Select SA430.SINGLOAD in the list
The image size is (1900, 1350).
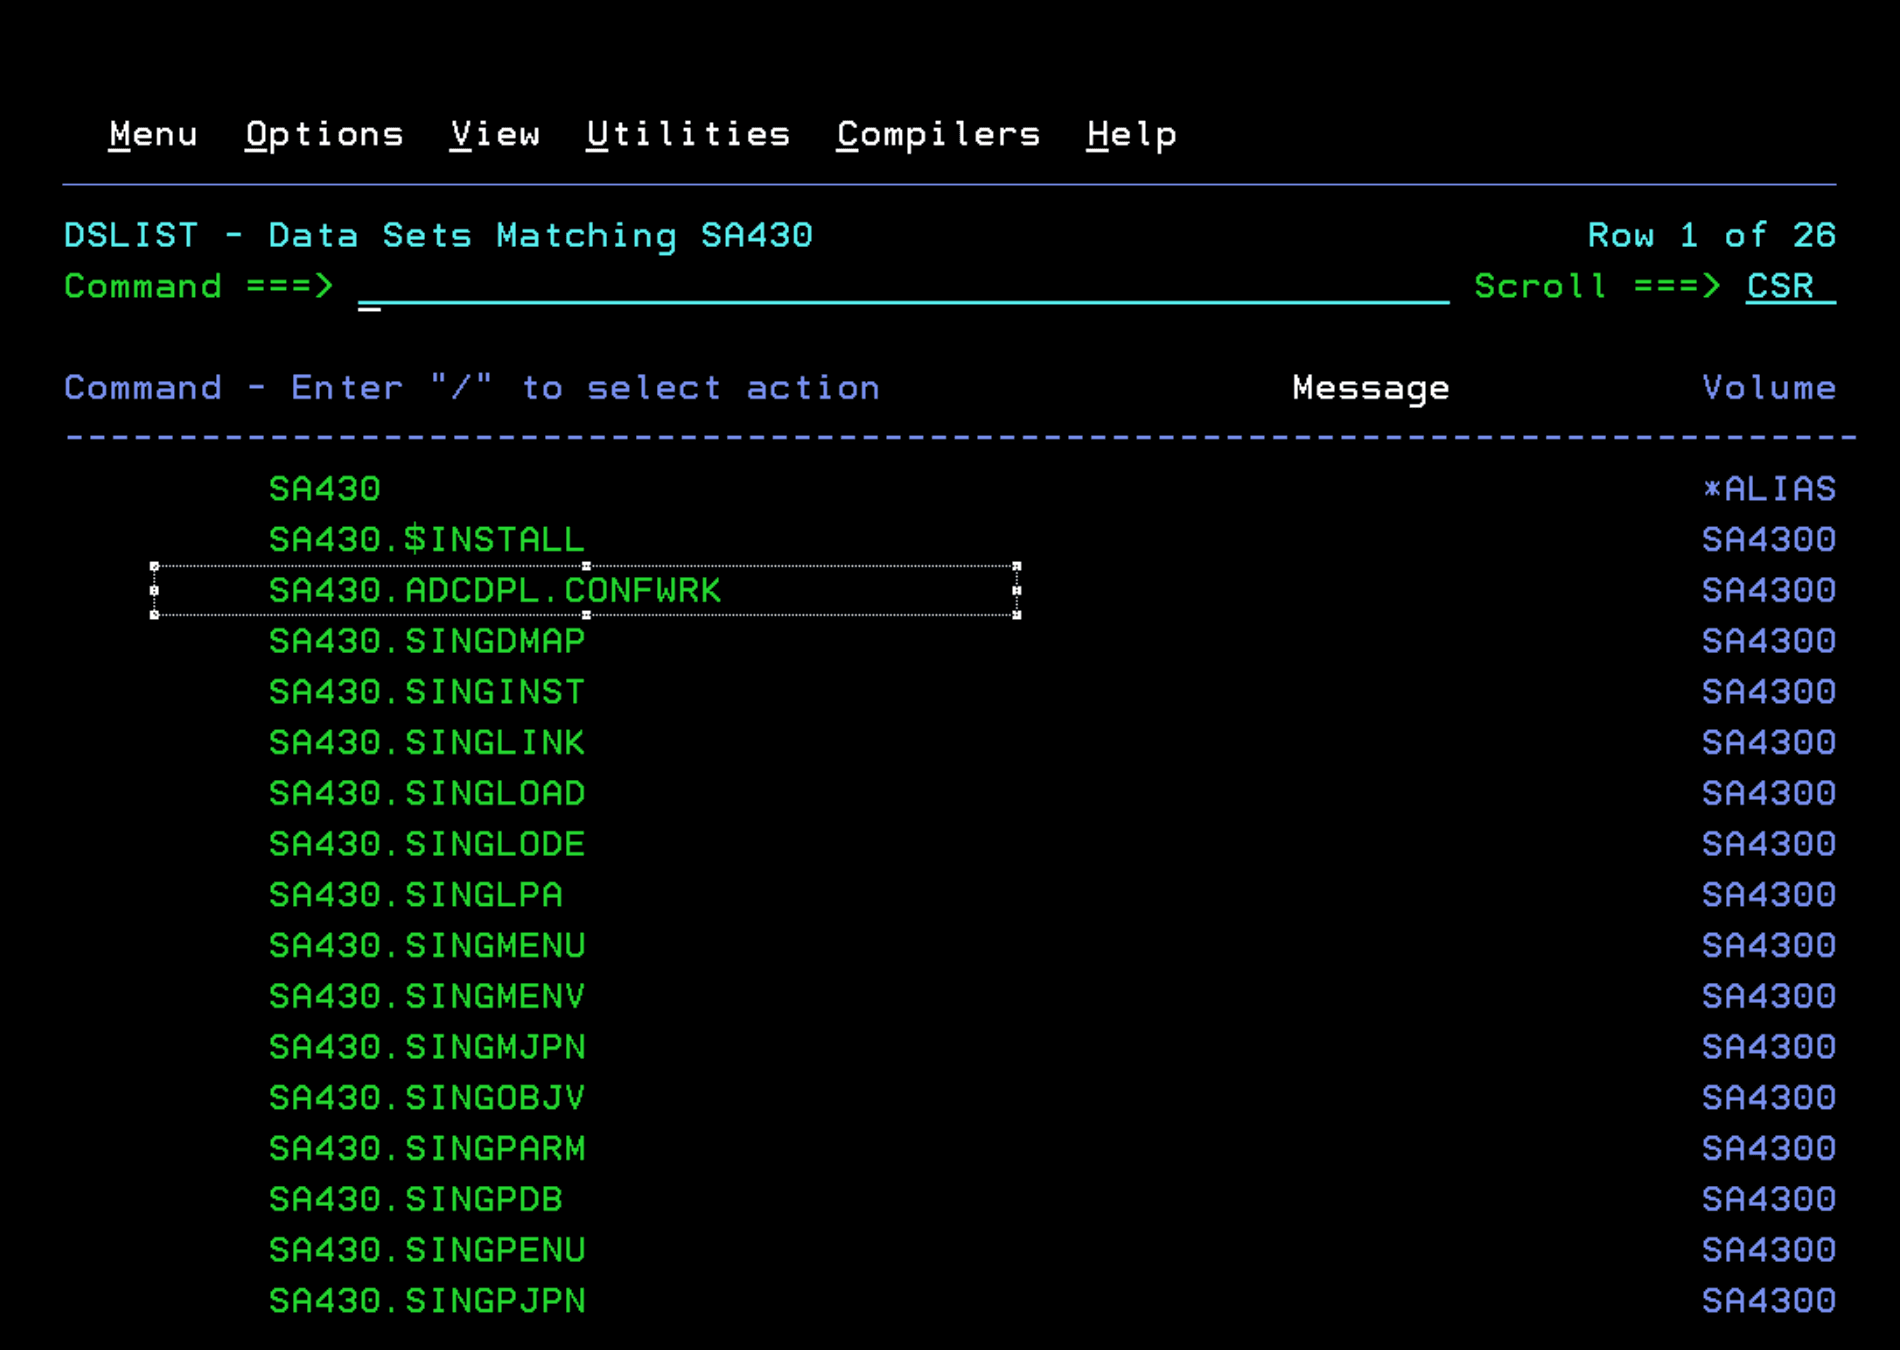[426, 794]
